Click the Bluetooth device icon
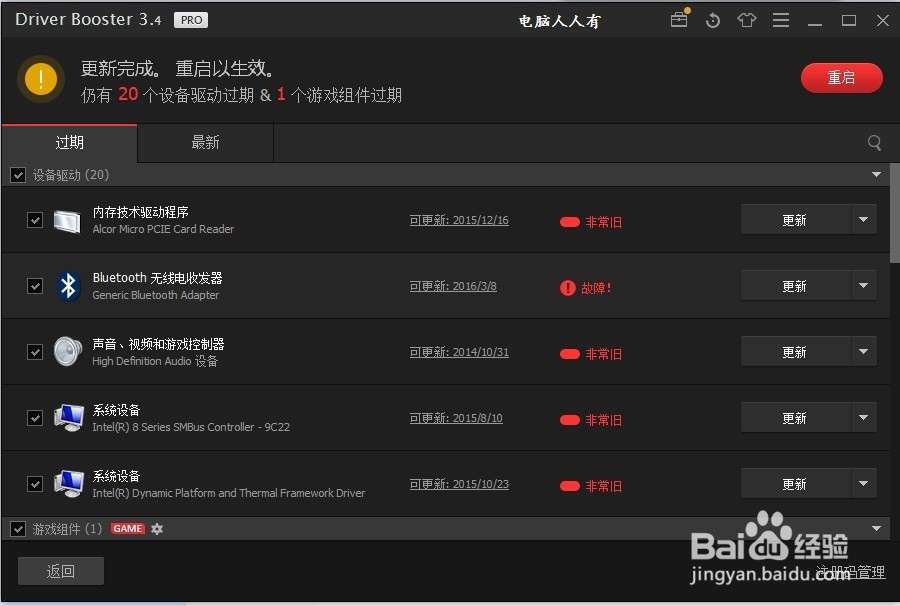The height and width of the screenshot is (606, 900). point(68,286)
